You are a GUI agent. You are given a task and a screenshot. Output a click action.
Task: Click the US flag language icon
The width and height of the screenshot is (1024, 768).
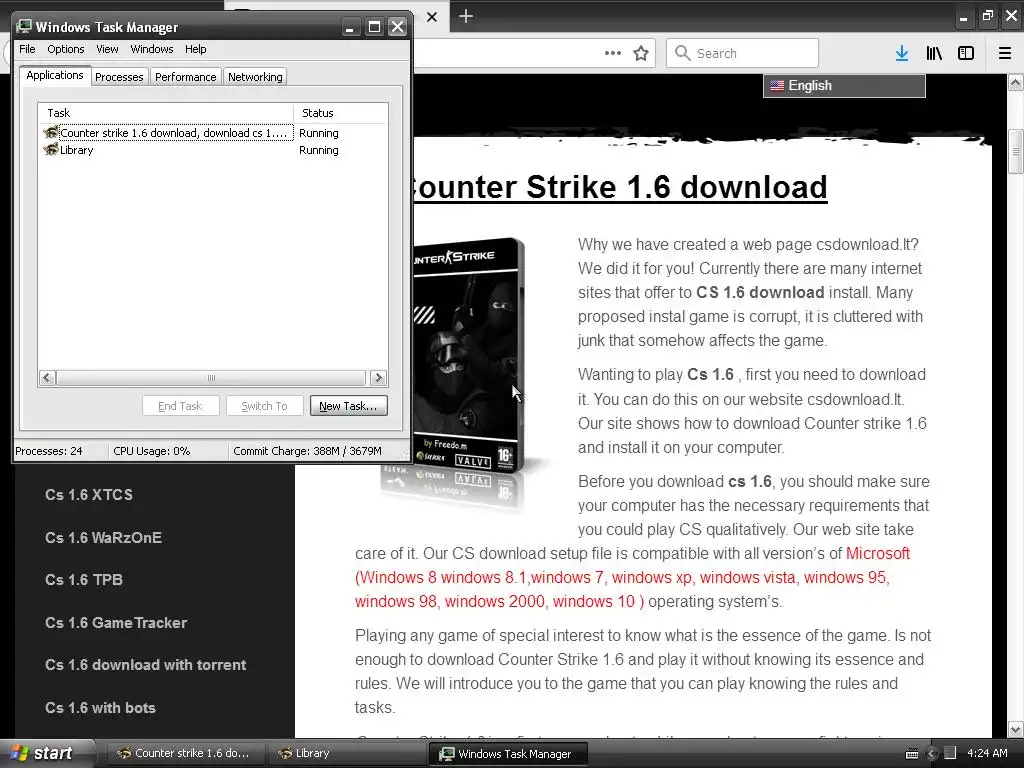click(776, 86)
